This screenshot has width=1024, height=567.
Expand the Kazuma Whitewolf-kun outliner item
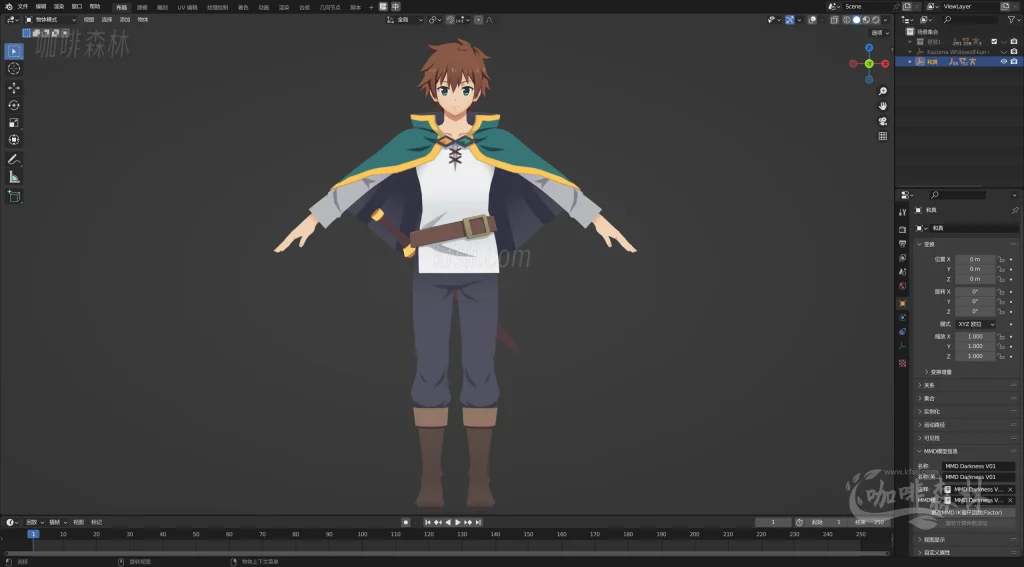pyautogui.click(x=910, y=52)
